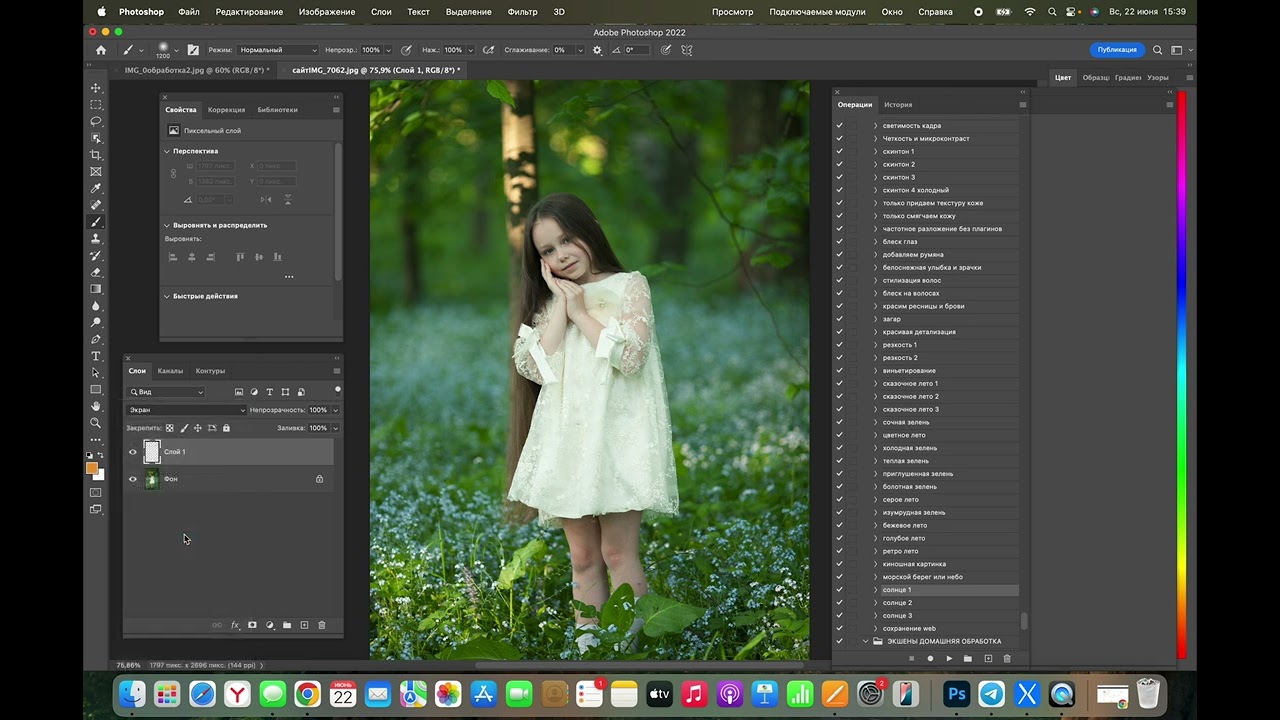Select the Eyedropper tool
Screen dimensions: 1280x720
coord(96,188)
